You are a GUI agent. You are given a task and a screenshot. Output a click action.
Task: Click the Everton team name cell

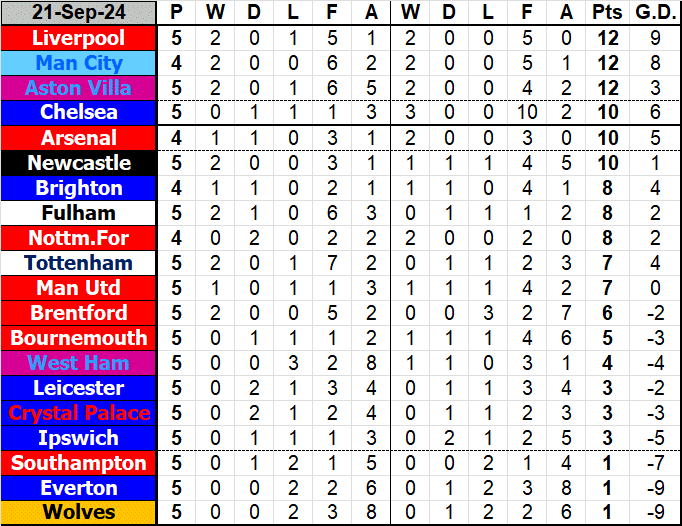pos(79,488)
